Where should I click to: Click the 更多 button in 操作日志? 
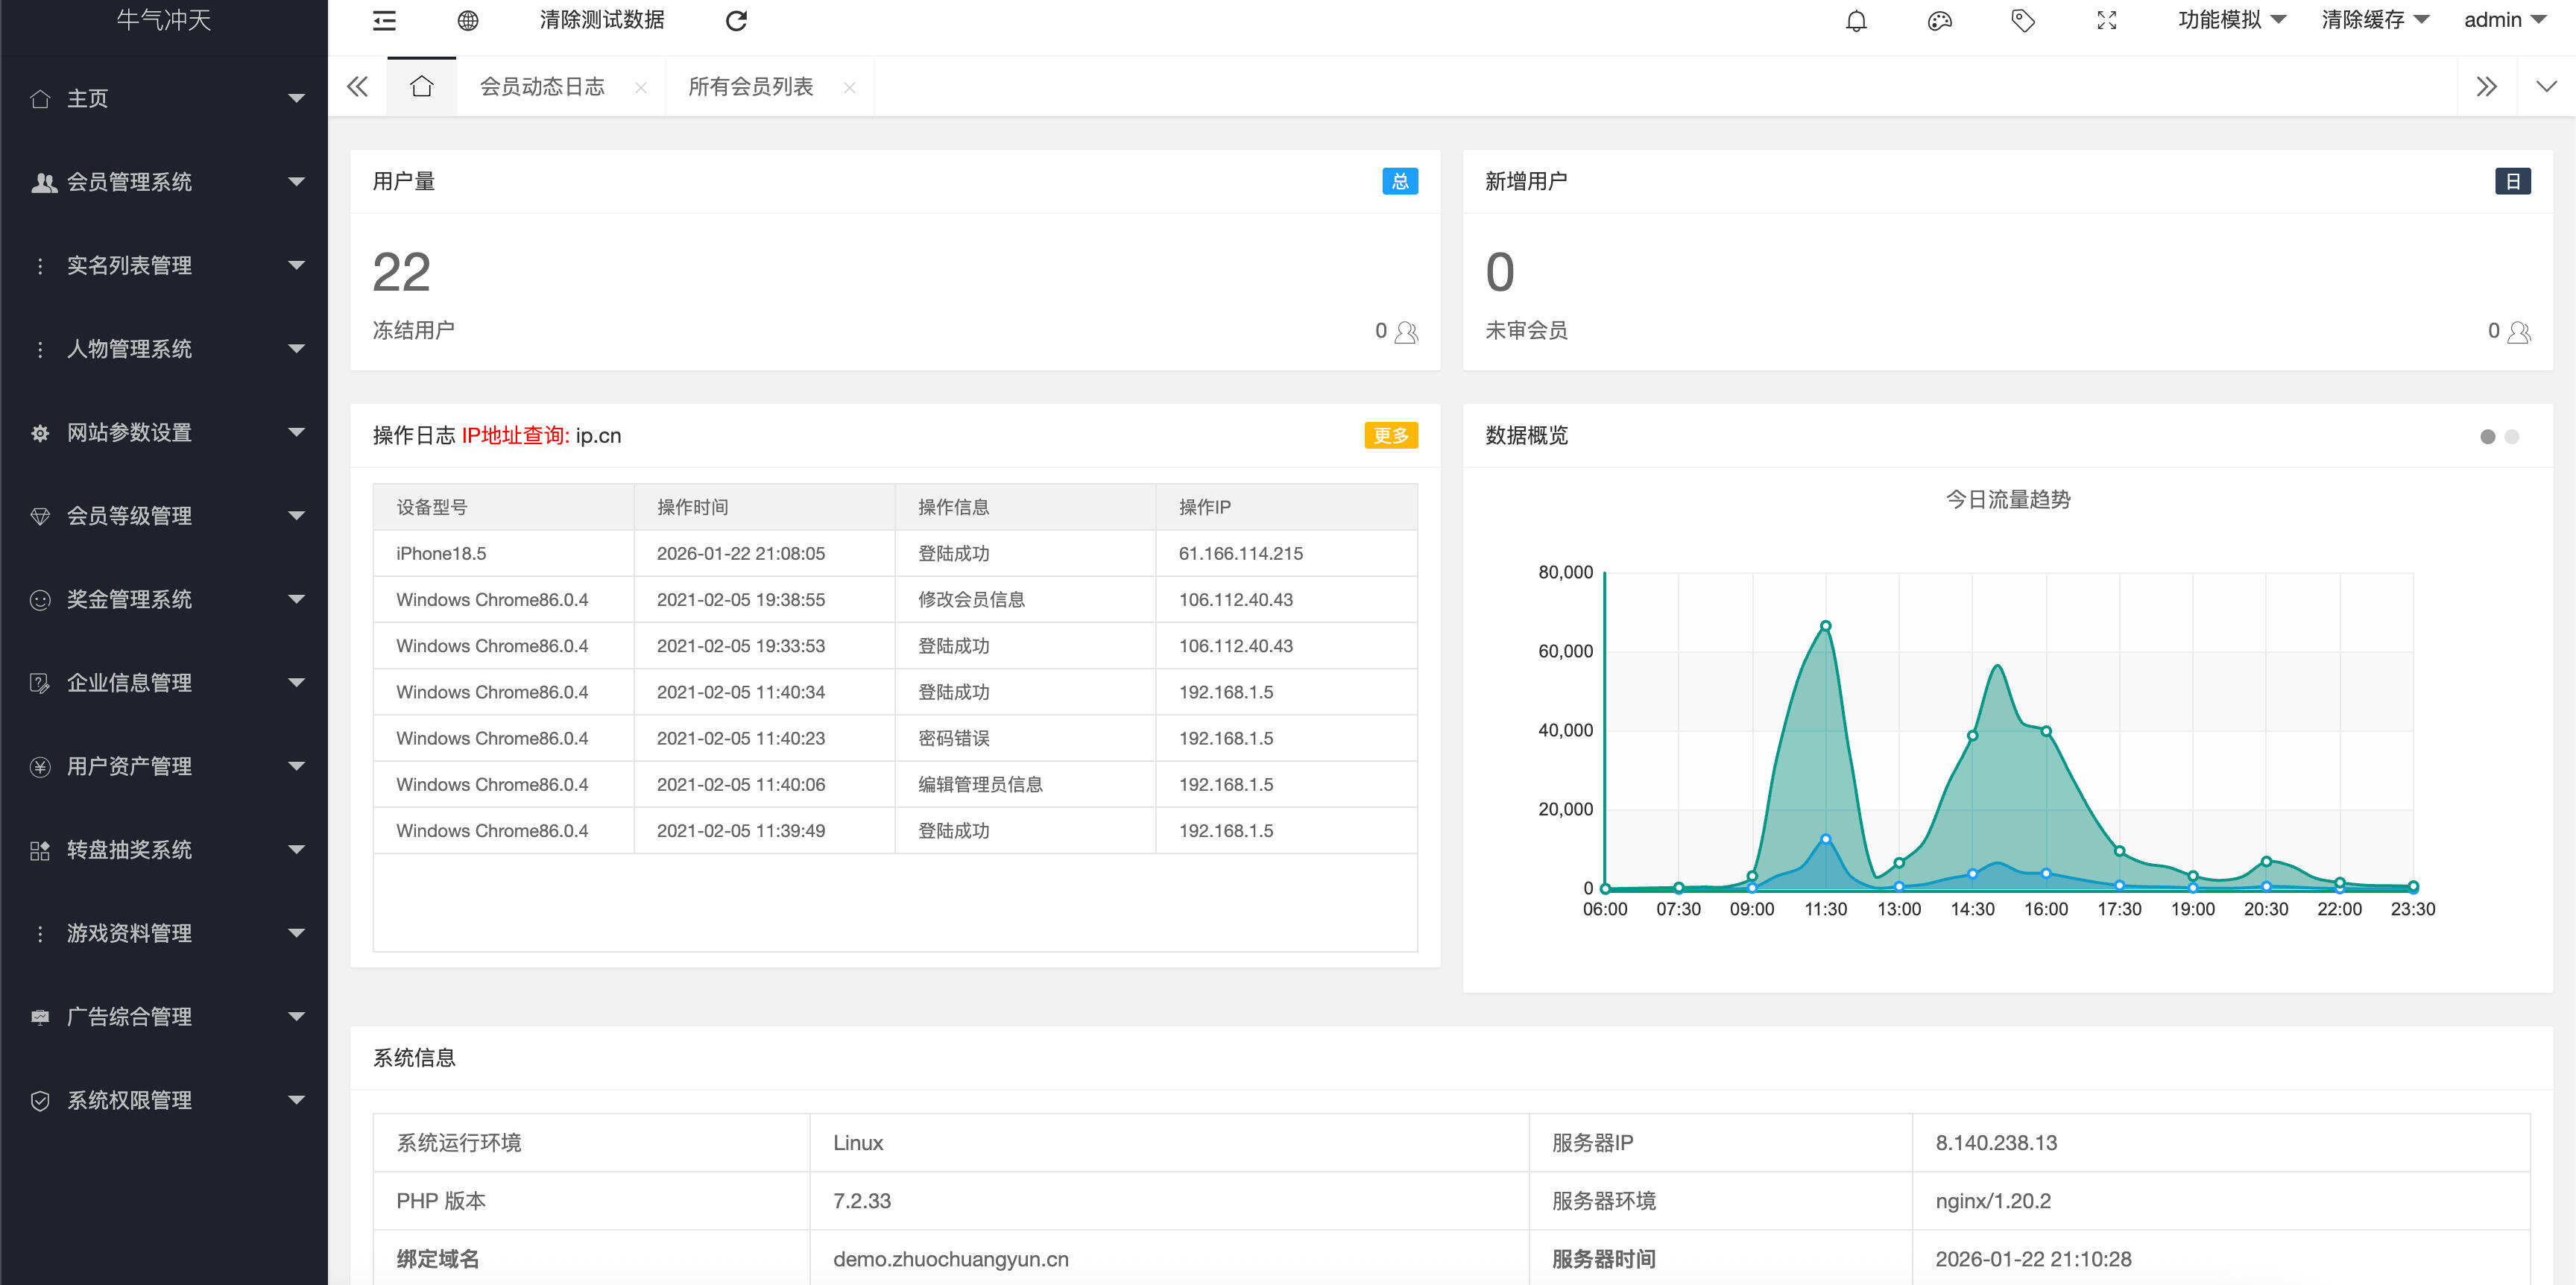click(x=1391, y=436)
